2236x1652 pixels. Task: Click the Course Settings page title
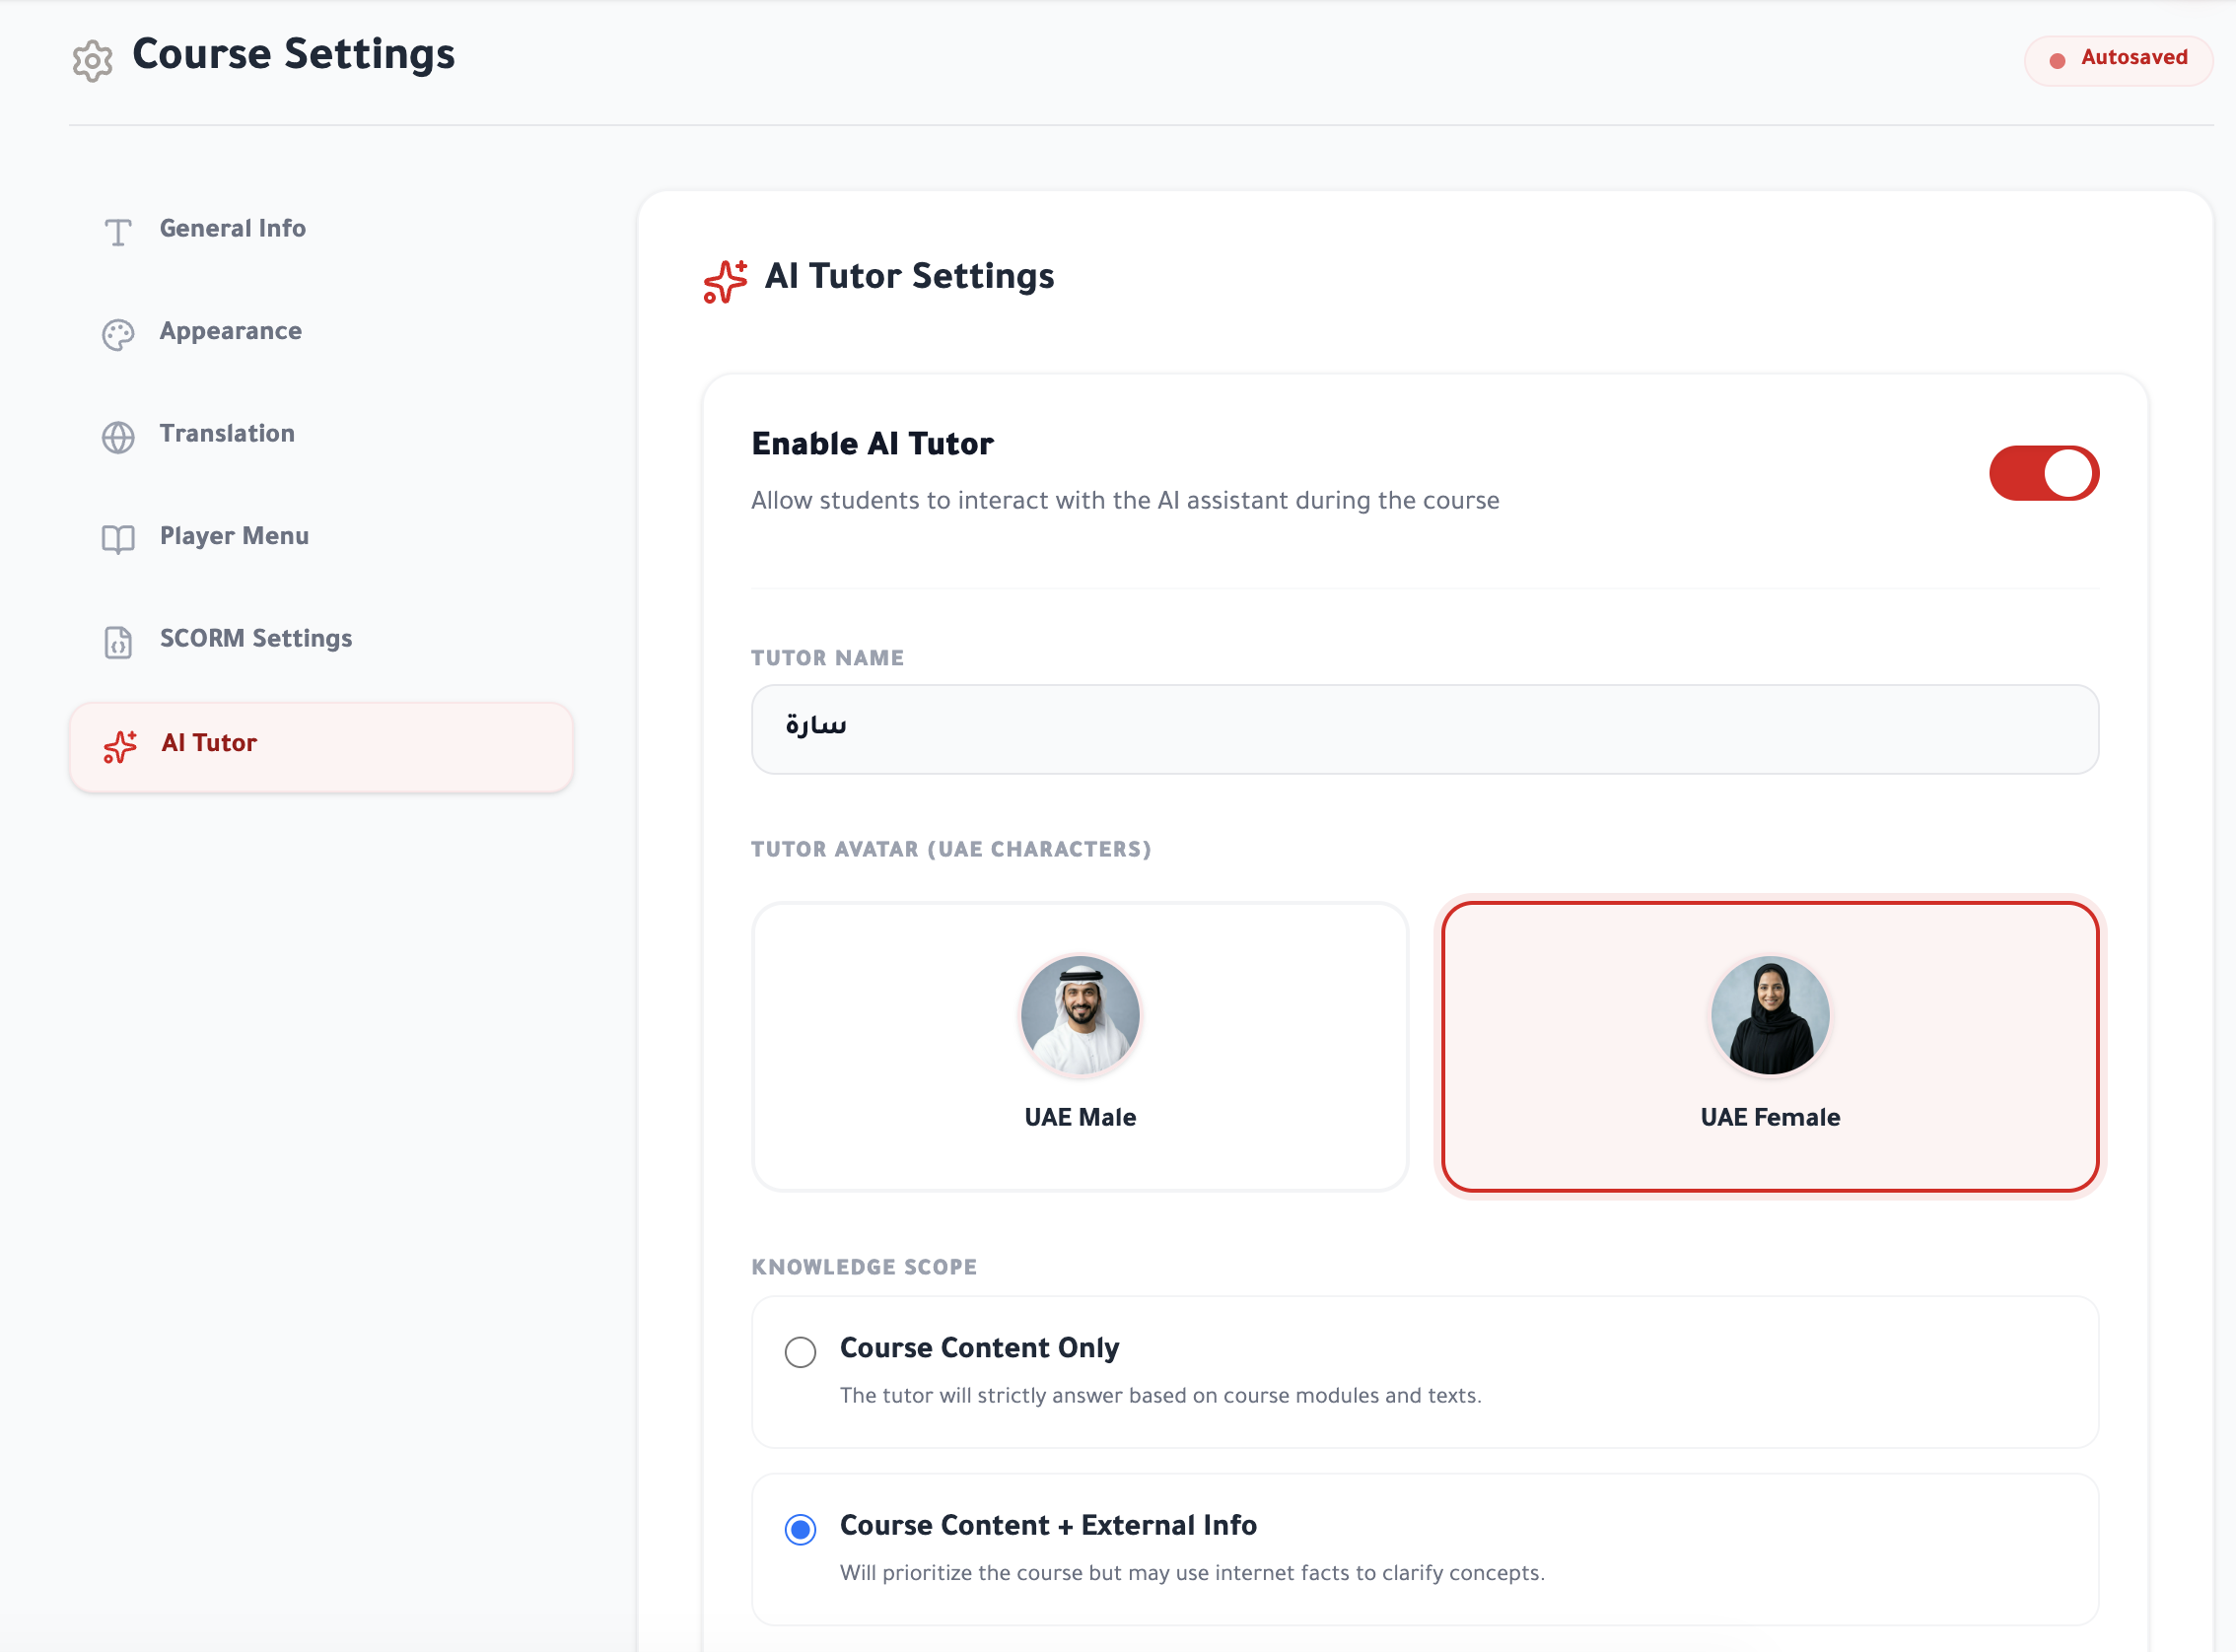point(293,55)
